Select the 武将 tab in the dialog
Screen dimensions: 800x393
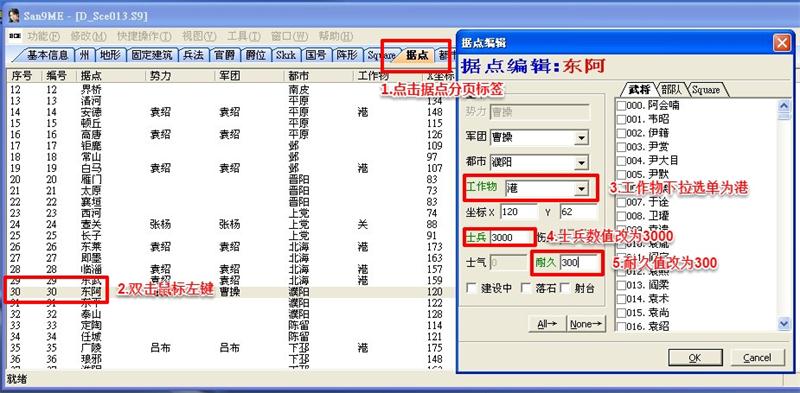click(x=638, y=89)
